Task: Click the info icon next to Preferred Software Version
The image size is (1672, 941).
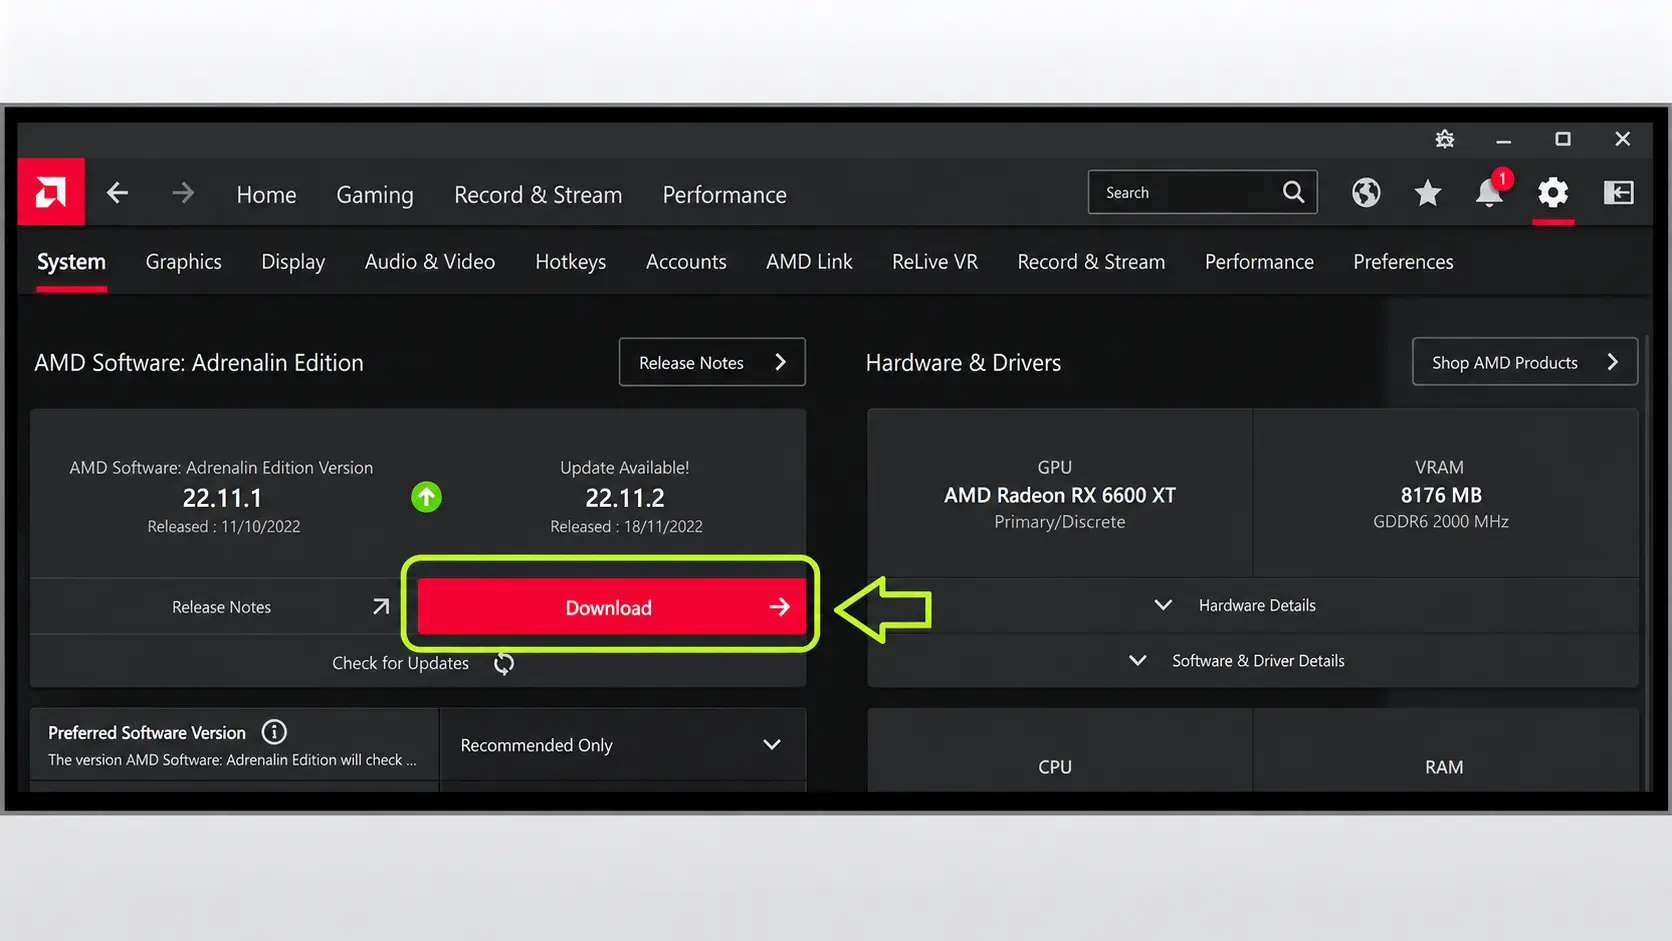Action: pyautogui.click(x=274, y=732)
